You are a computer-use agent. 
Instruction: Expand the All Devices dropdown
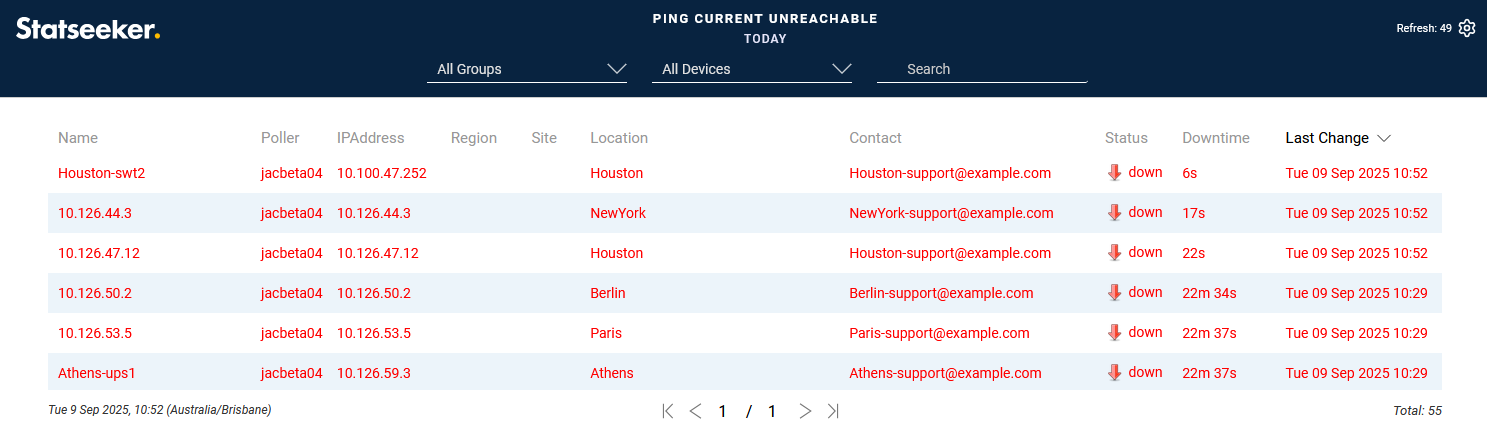point(752,69)
